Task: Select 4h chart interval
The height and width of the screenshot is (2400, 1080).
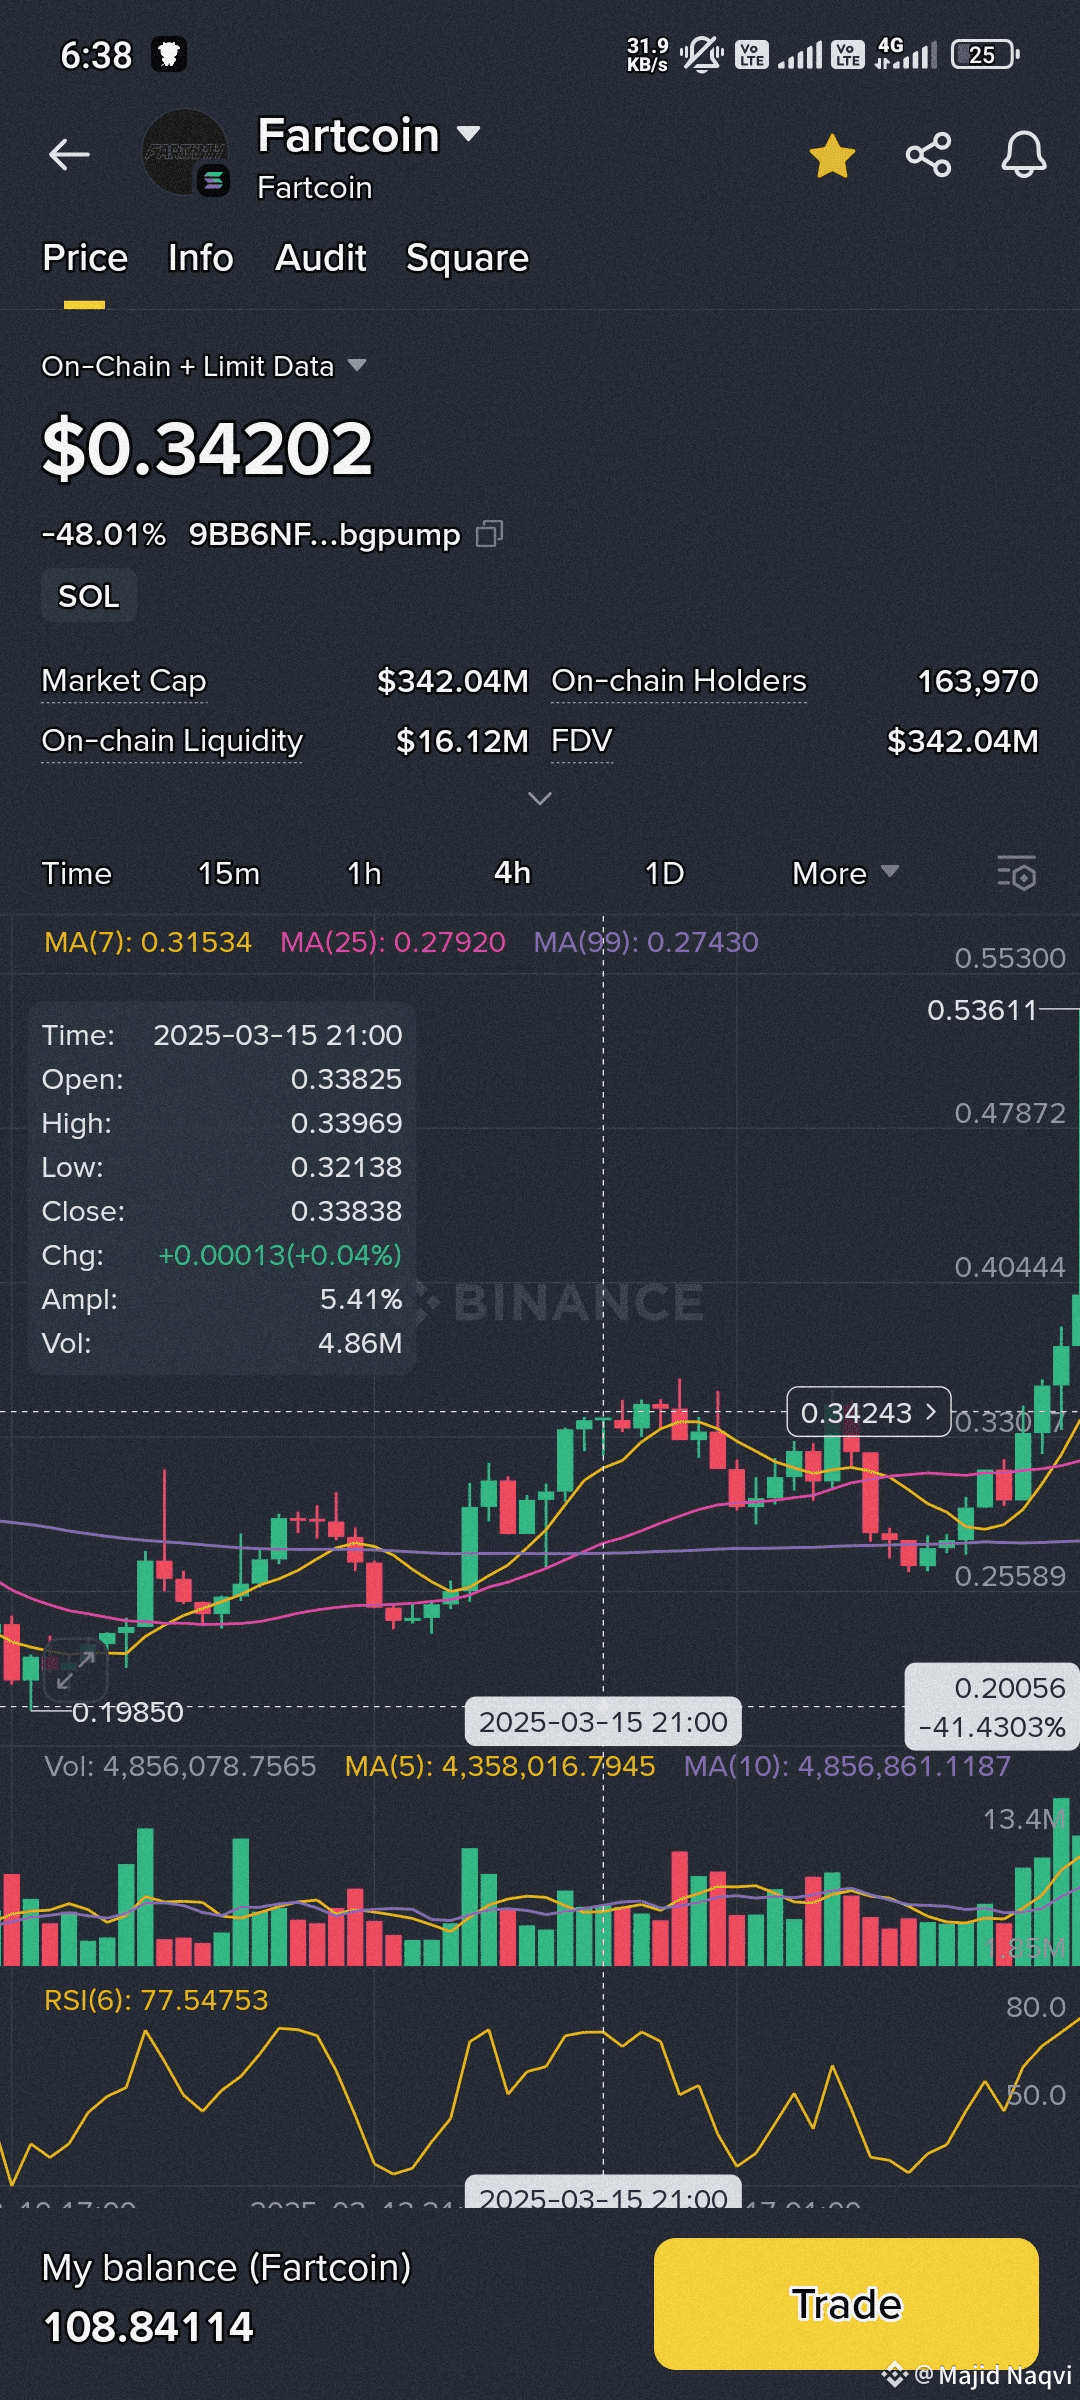Action: point(512,873)
